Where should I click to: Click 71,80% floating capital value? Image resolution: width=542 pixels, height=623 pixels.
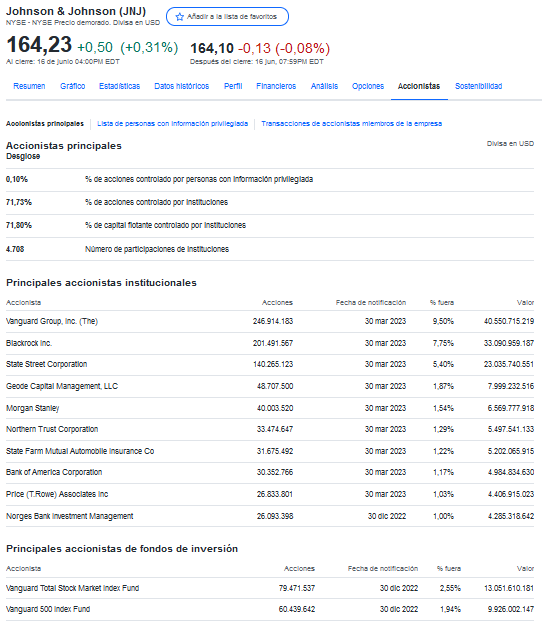(x=19, y=225)
